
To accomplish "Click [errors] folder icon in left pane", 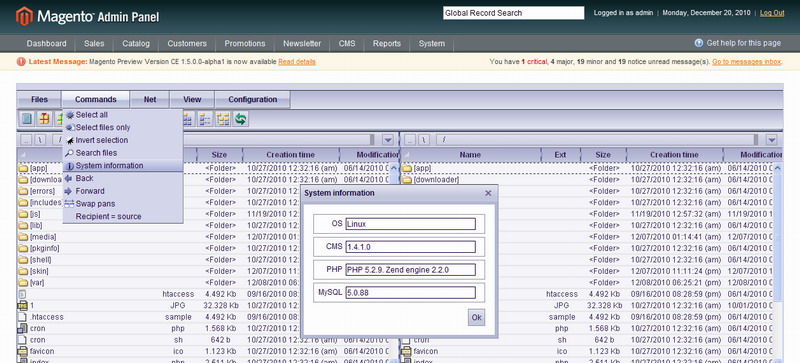I will [x=23, y=191].
